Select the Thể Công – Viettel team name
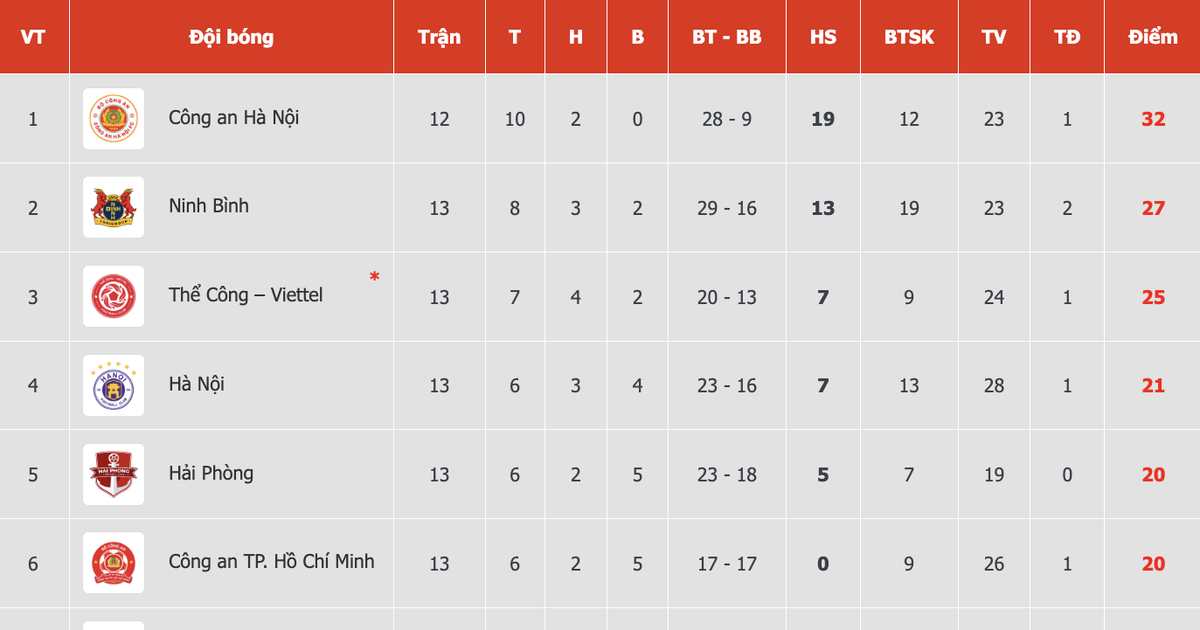Screen dimensions: 1200x630 point(246,295)
